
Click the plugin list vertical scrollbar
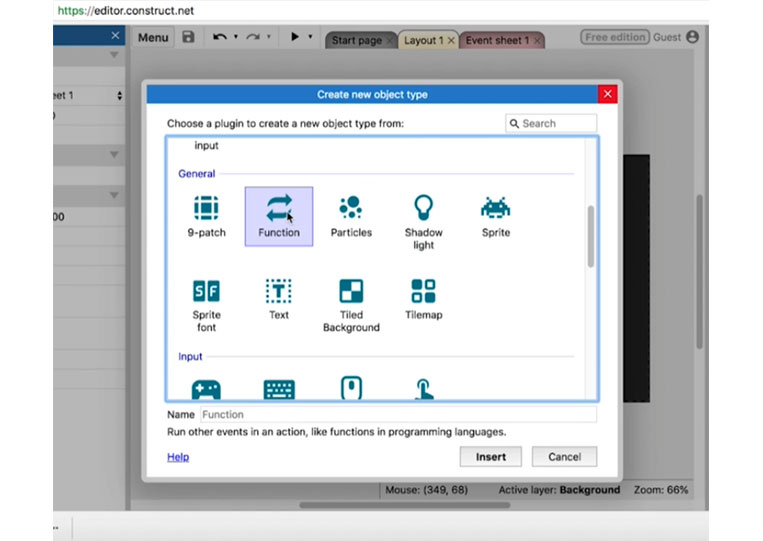591,236
